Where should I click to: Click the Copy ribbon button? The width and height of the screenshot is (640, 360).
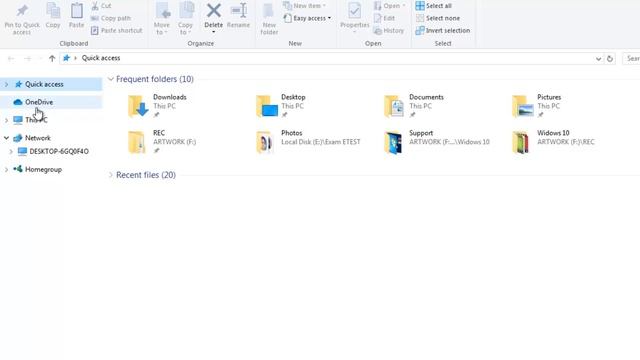pos(53,16)
